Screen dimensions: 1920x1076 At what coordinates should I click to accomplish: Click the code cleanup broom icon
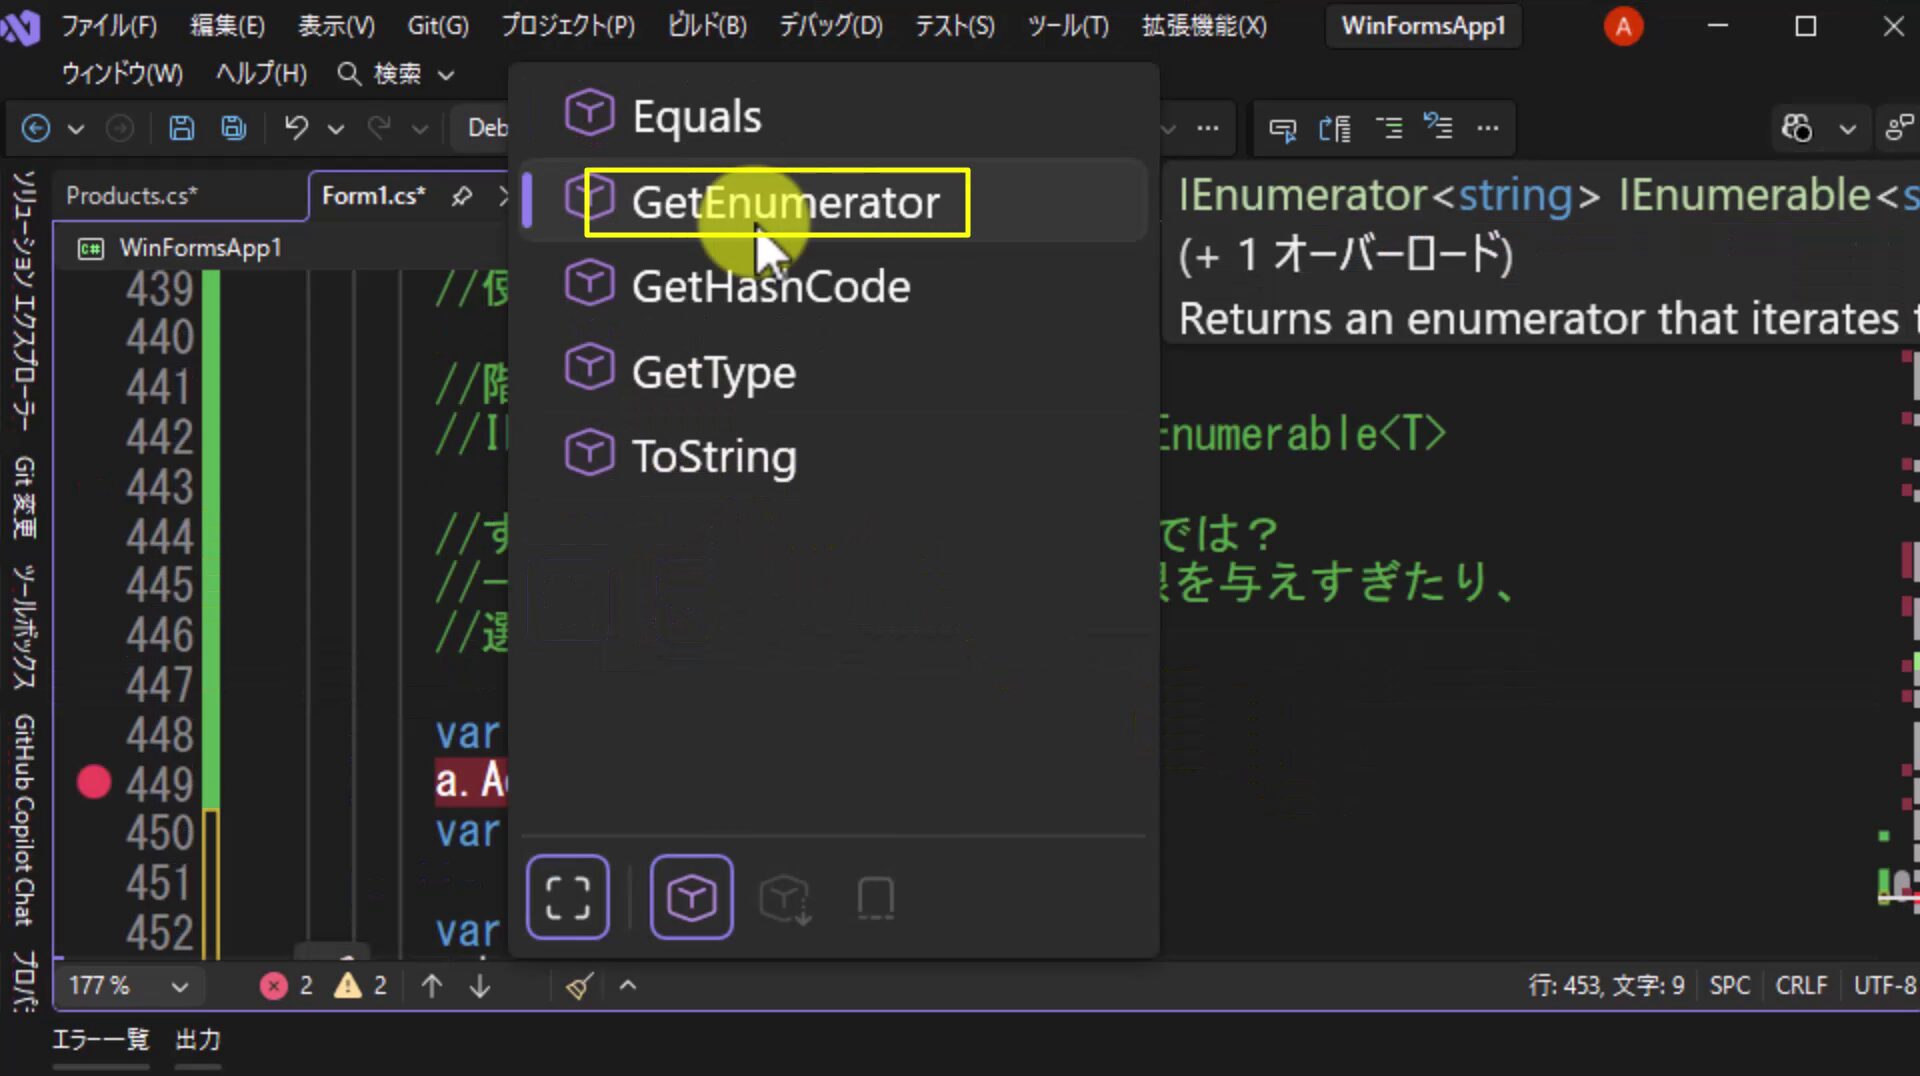pos(579,986)
